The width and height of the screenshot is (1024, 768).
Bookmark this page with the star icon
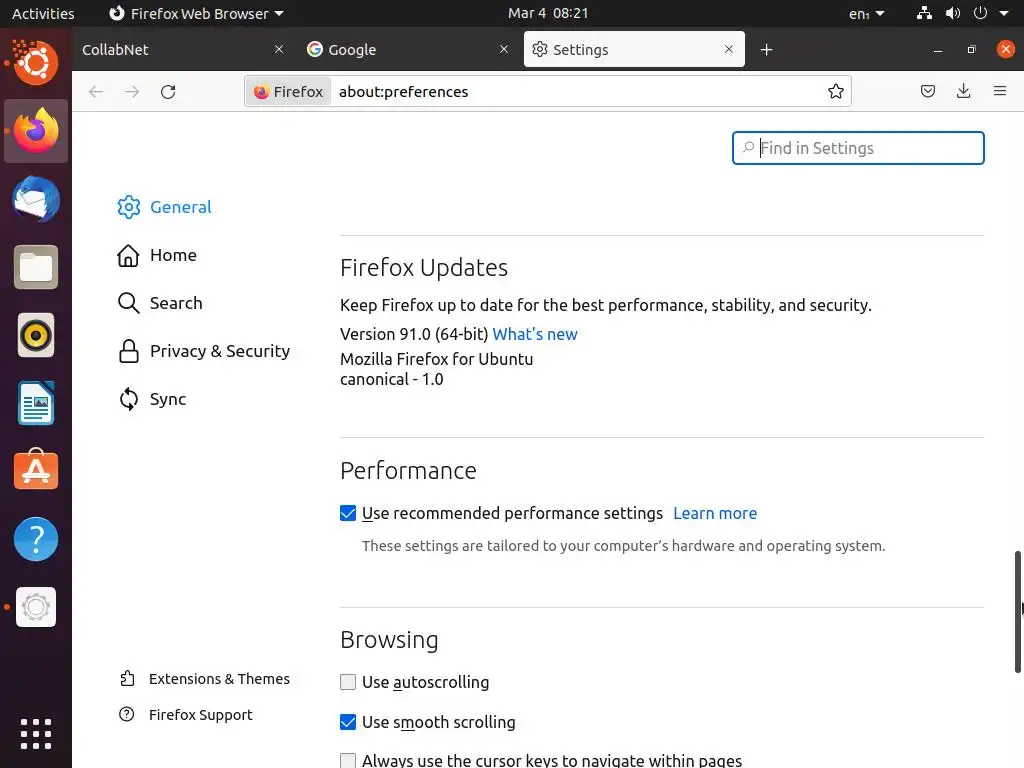click(836, 92)
